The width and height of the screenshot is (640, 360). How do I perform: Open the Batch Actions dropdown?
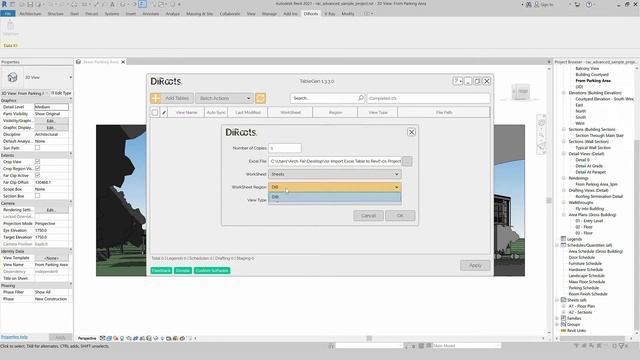tap(224, 98)
